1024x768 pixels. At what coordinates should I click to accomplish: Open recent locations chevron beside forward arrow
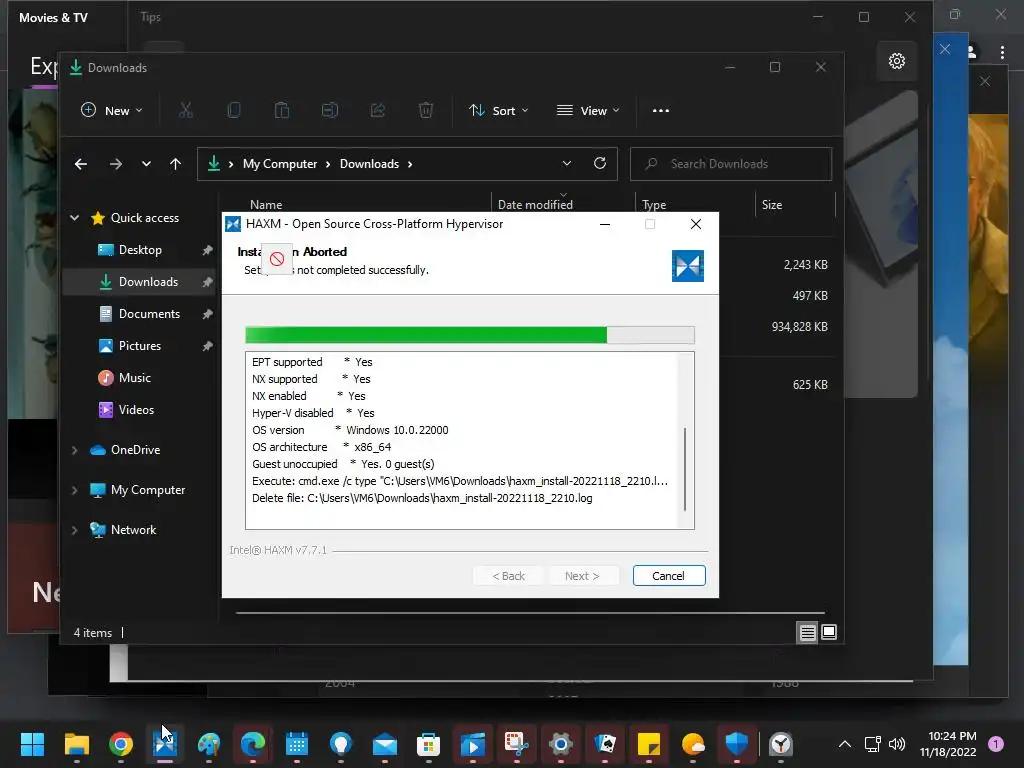coord(146,164)
